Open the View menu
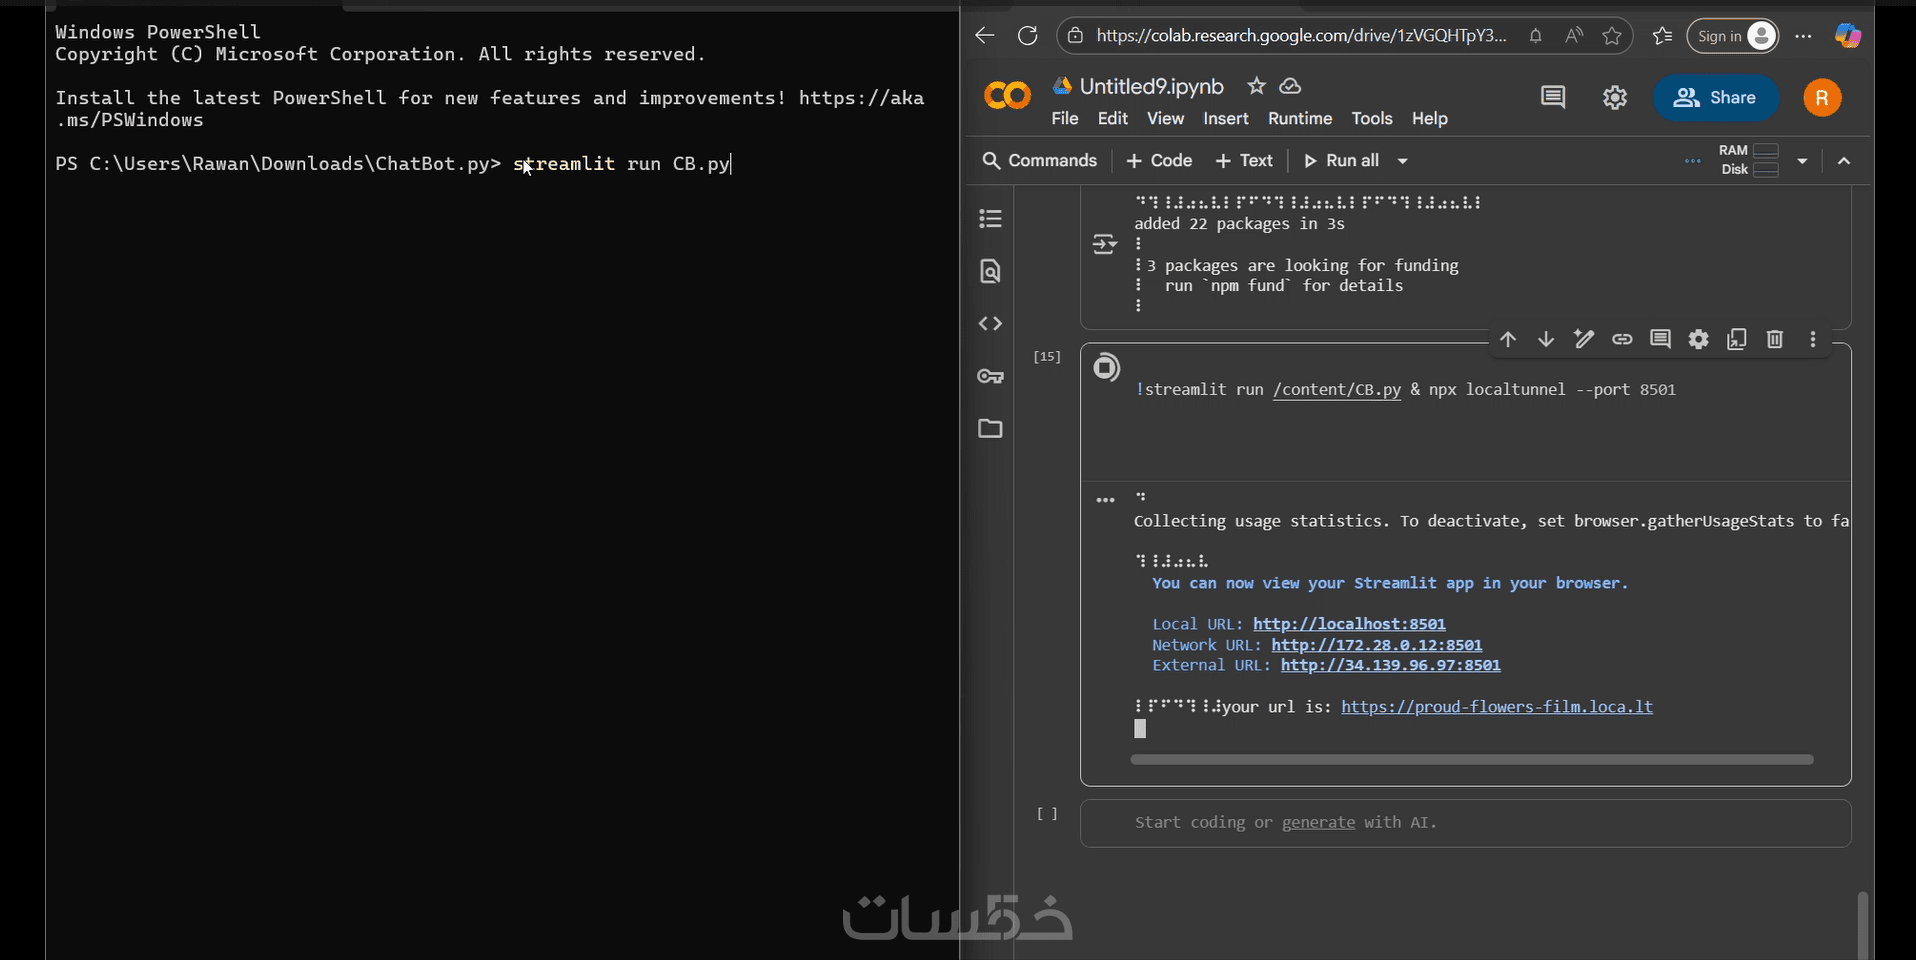1916x960 pixels. click(x=1165, y=118)
